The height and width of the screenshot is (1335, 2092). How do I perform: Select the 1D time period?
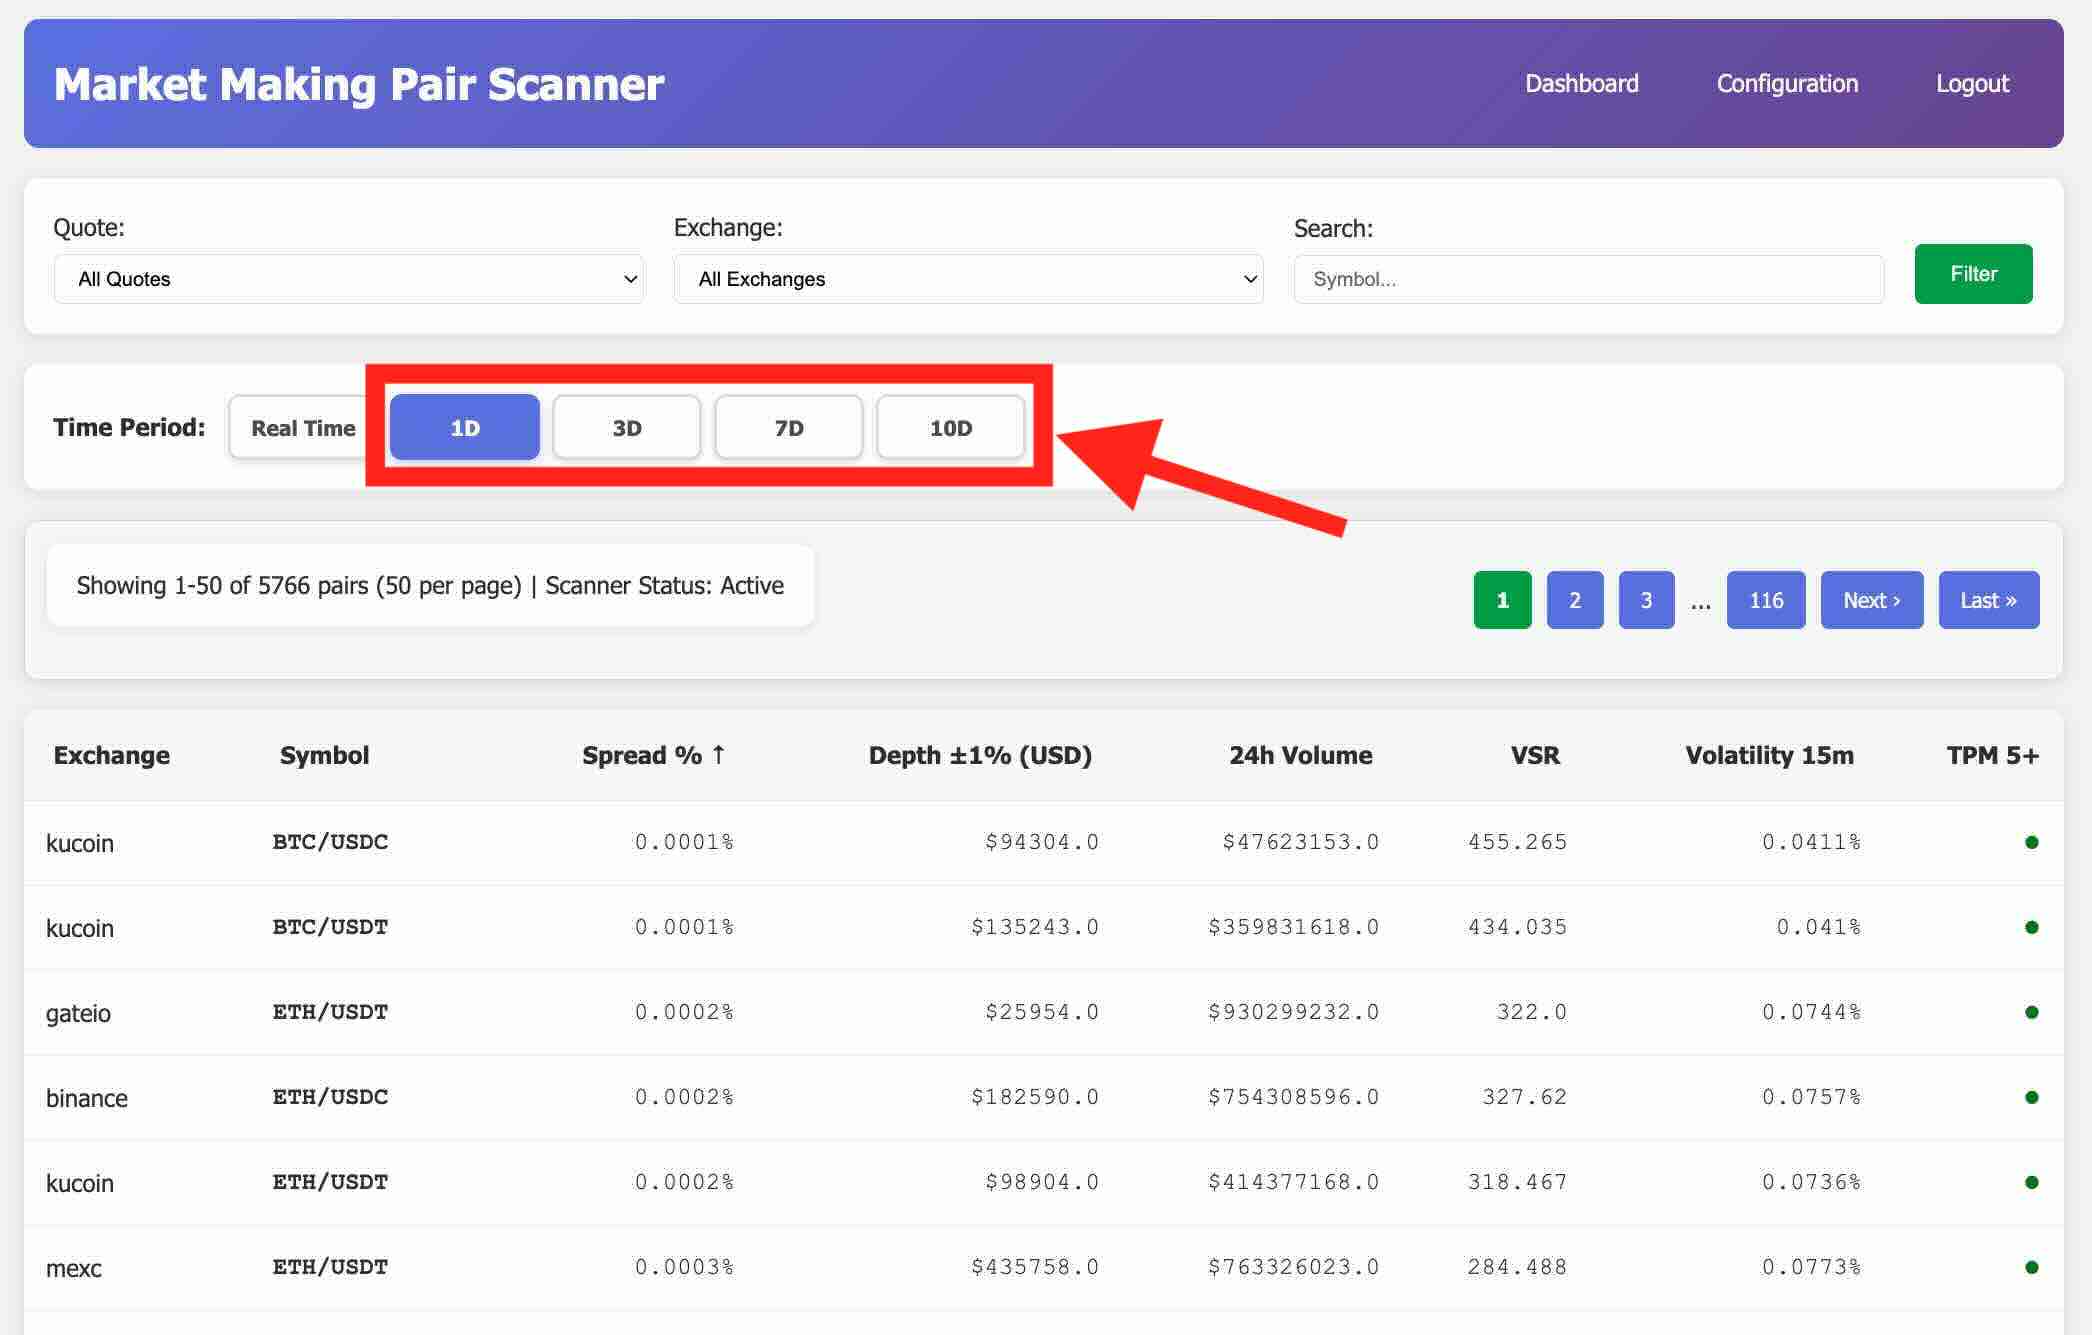pyautogui.click(x=465, y=428)
